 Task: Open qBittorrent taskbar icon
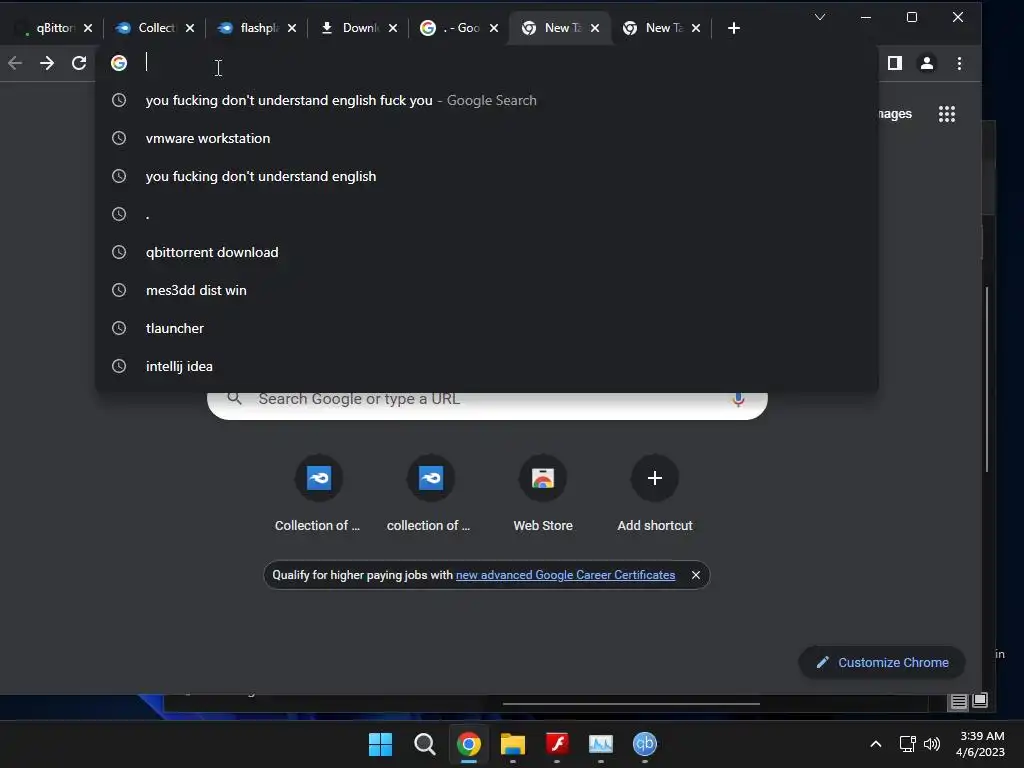[x=645, y=744]
